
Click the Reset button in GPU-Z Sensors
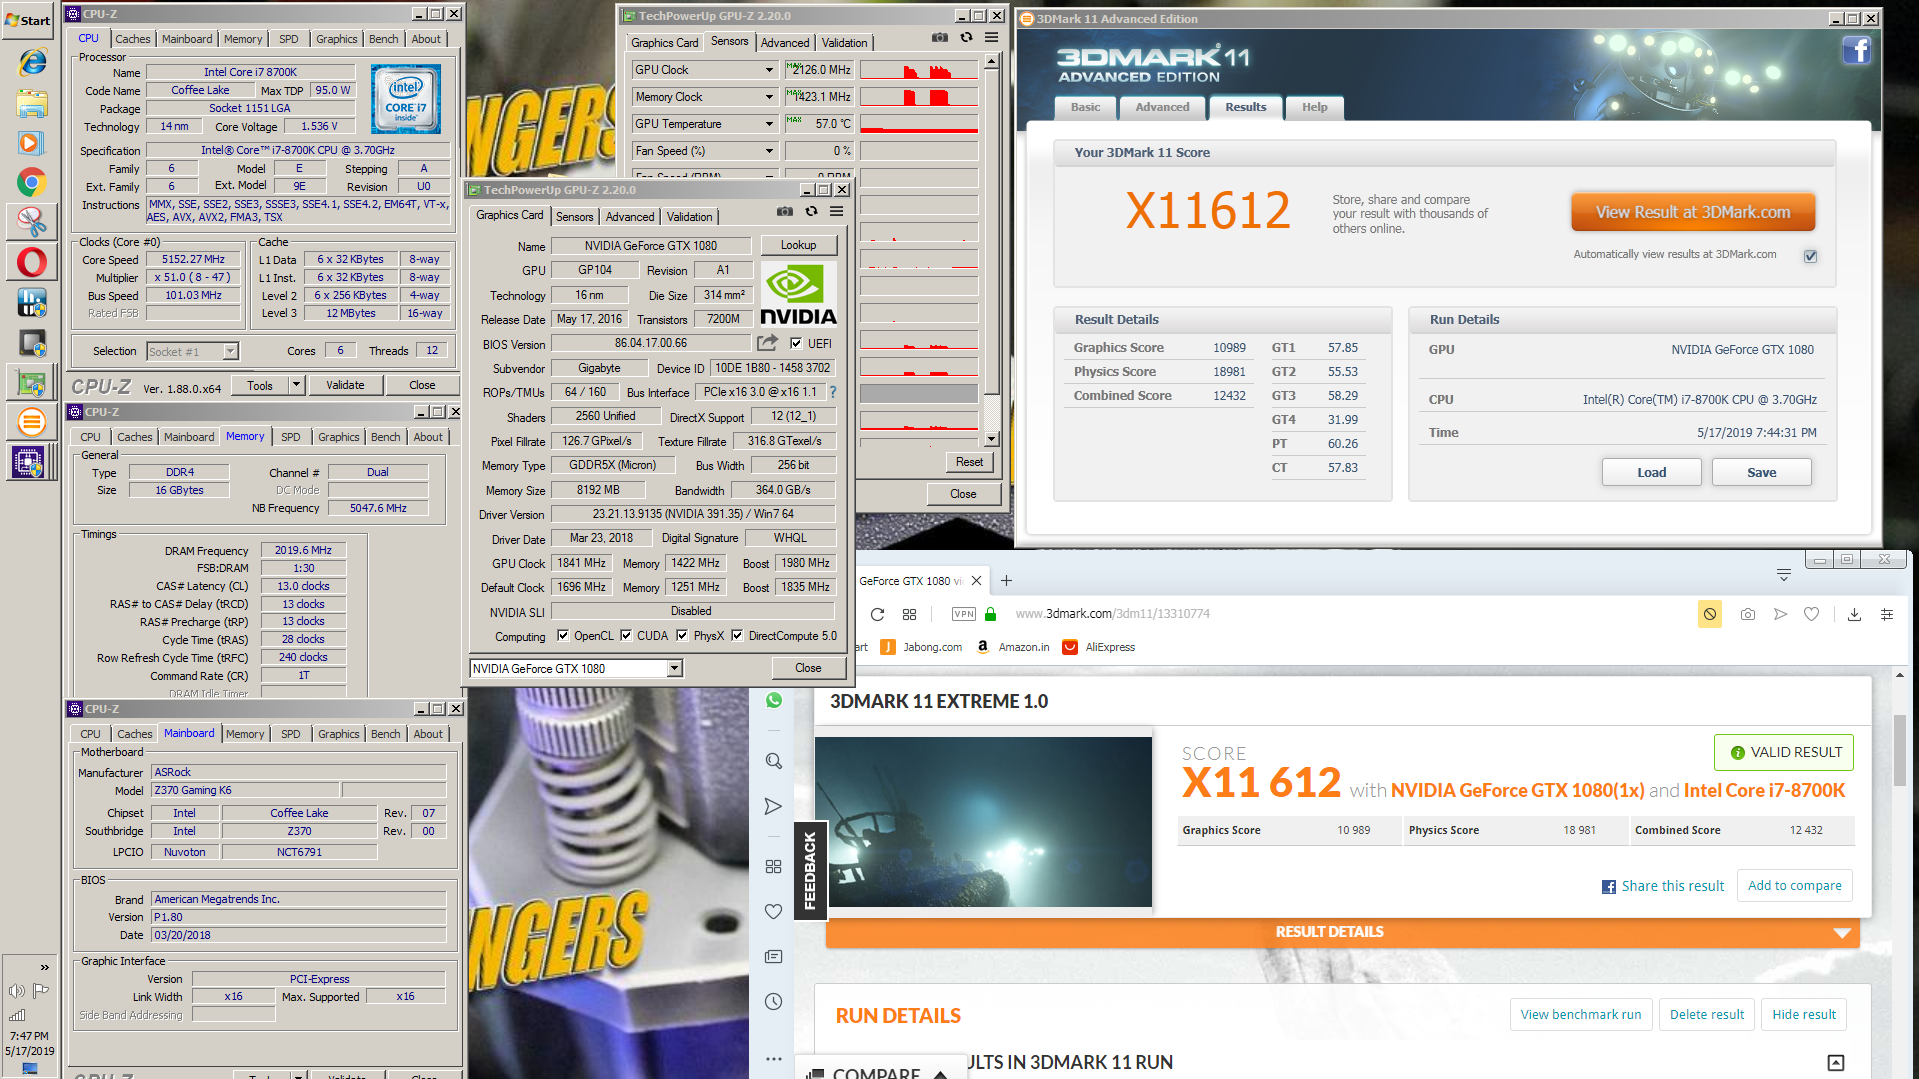[x=969, y=462]
